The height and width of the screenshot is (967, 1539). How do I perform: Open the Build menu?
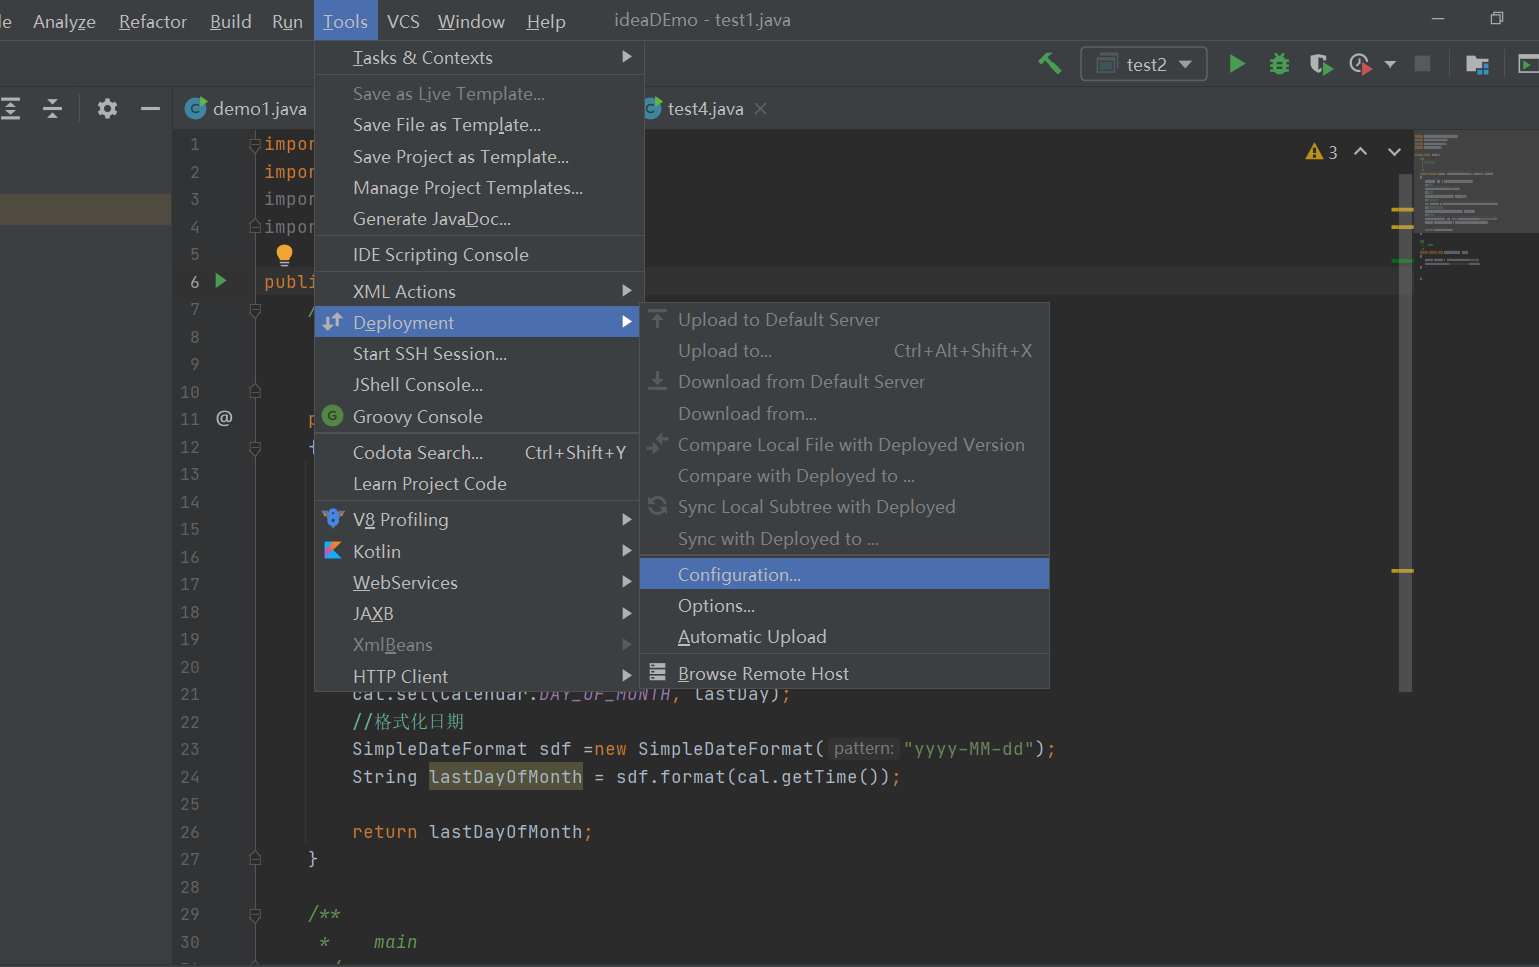tap(230, 21)
